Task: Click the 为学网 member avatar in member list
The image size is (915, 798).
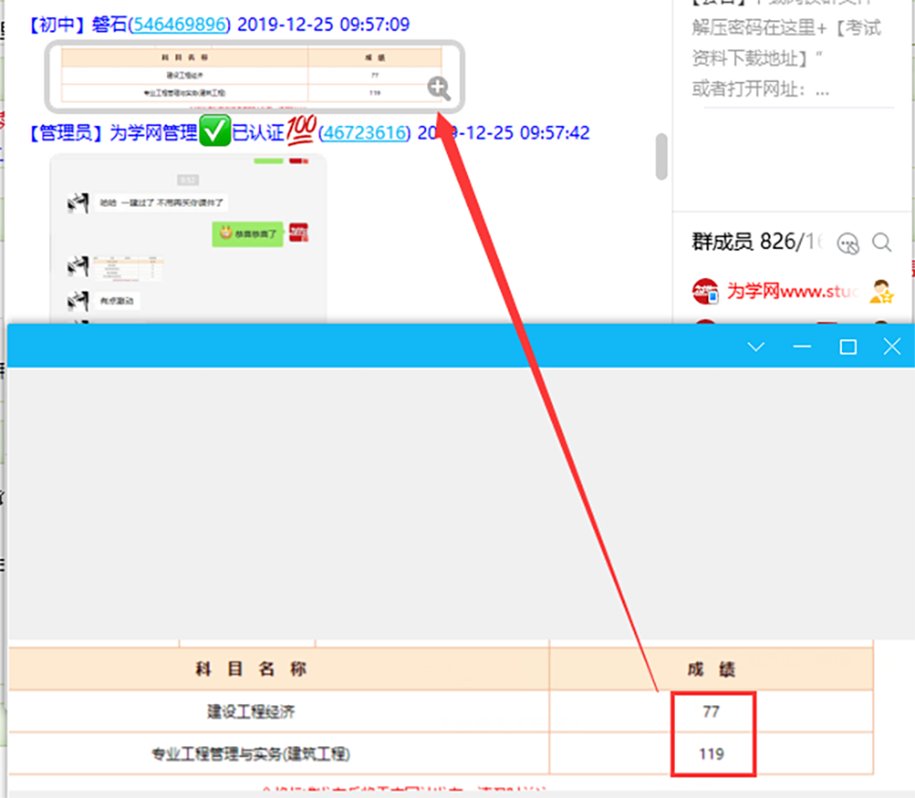Action: pyautogui.click(x=706, y=291)
